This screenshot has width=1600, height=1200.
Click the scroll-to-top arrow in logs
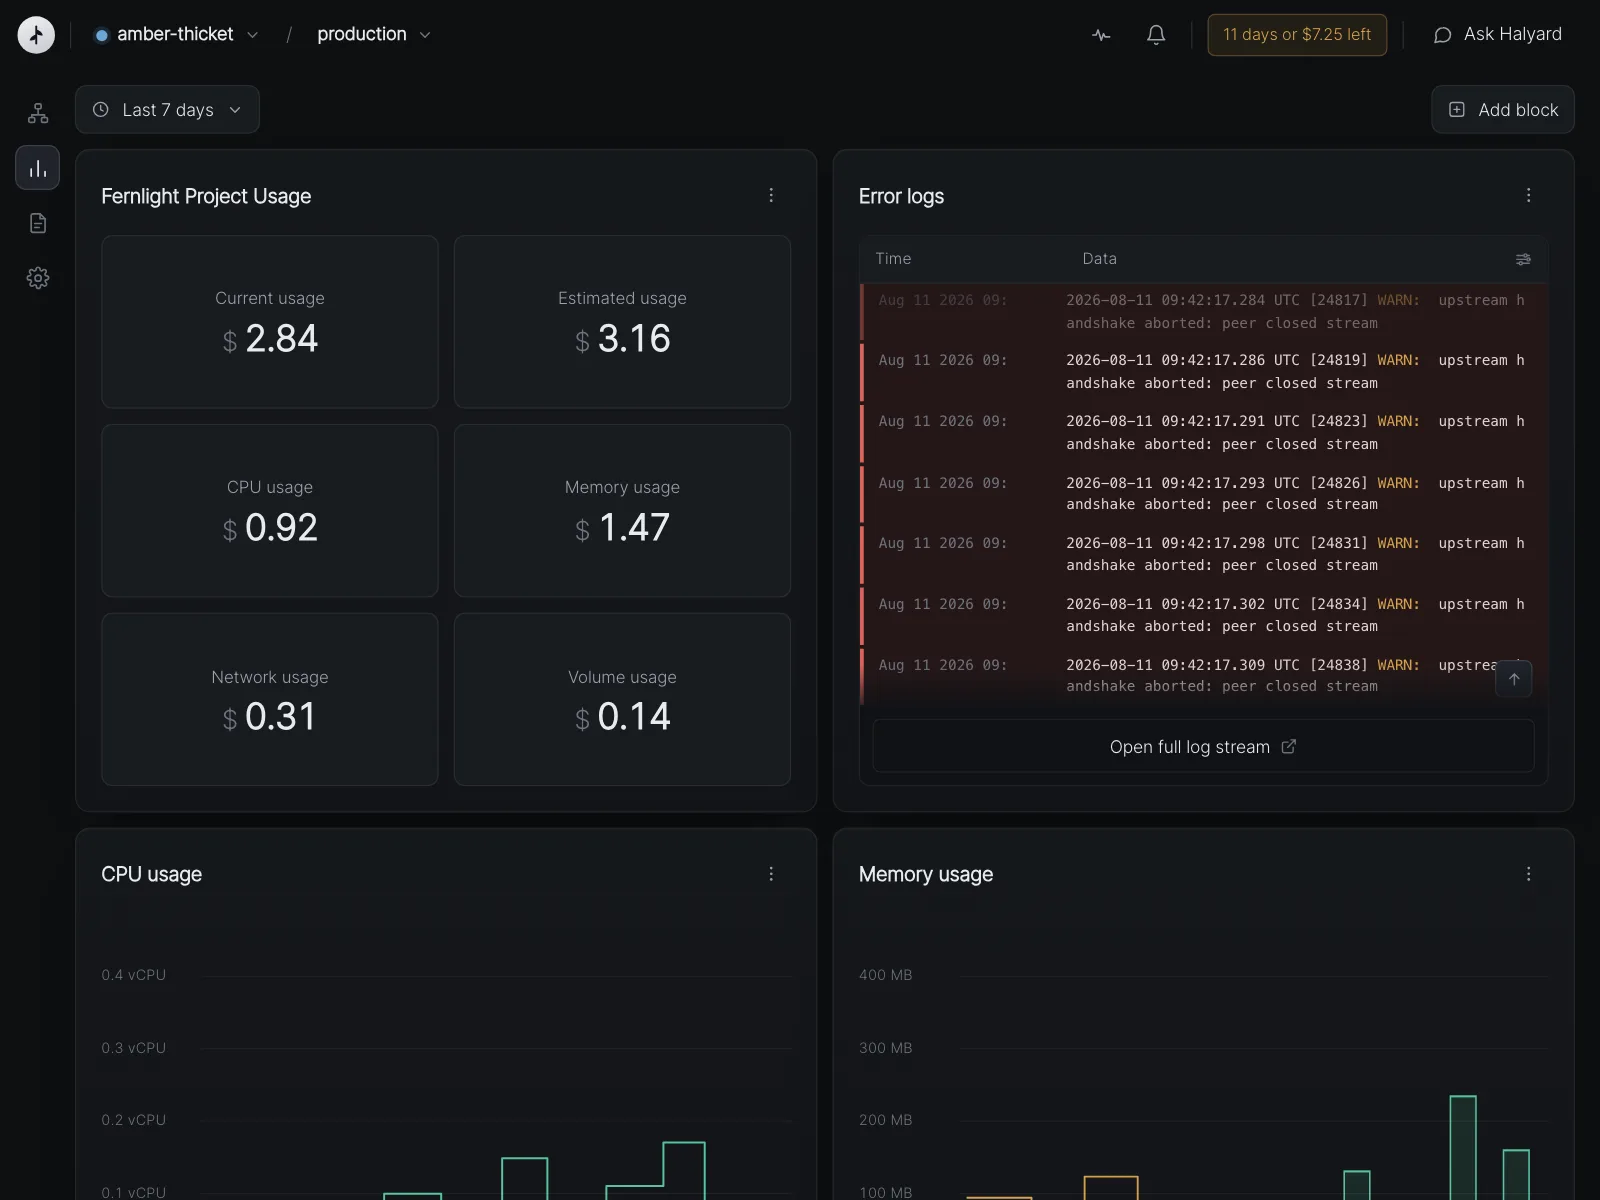(x=1514, y=679)
